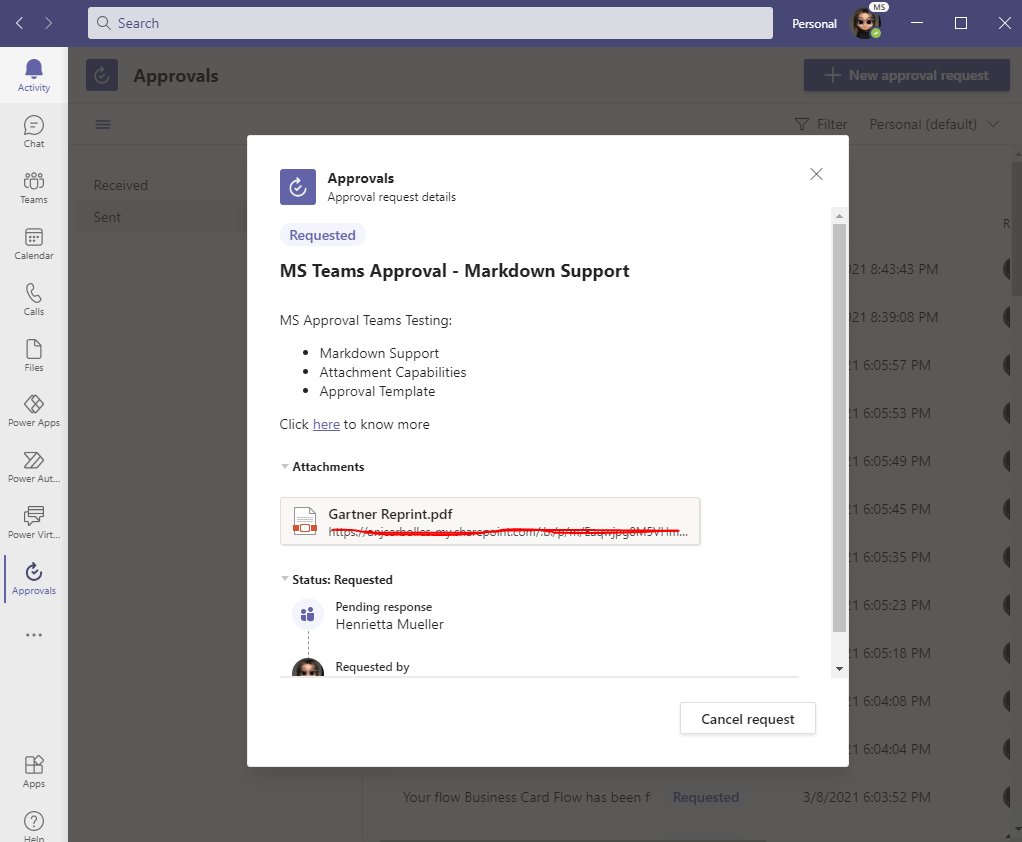Click 'Approval Template' bullet item
The image size is (1022, 842).
[x=377, y=391]
